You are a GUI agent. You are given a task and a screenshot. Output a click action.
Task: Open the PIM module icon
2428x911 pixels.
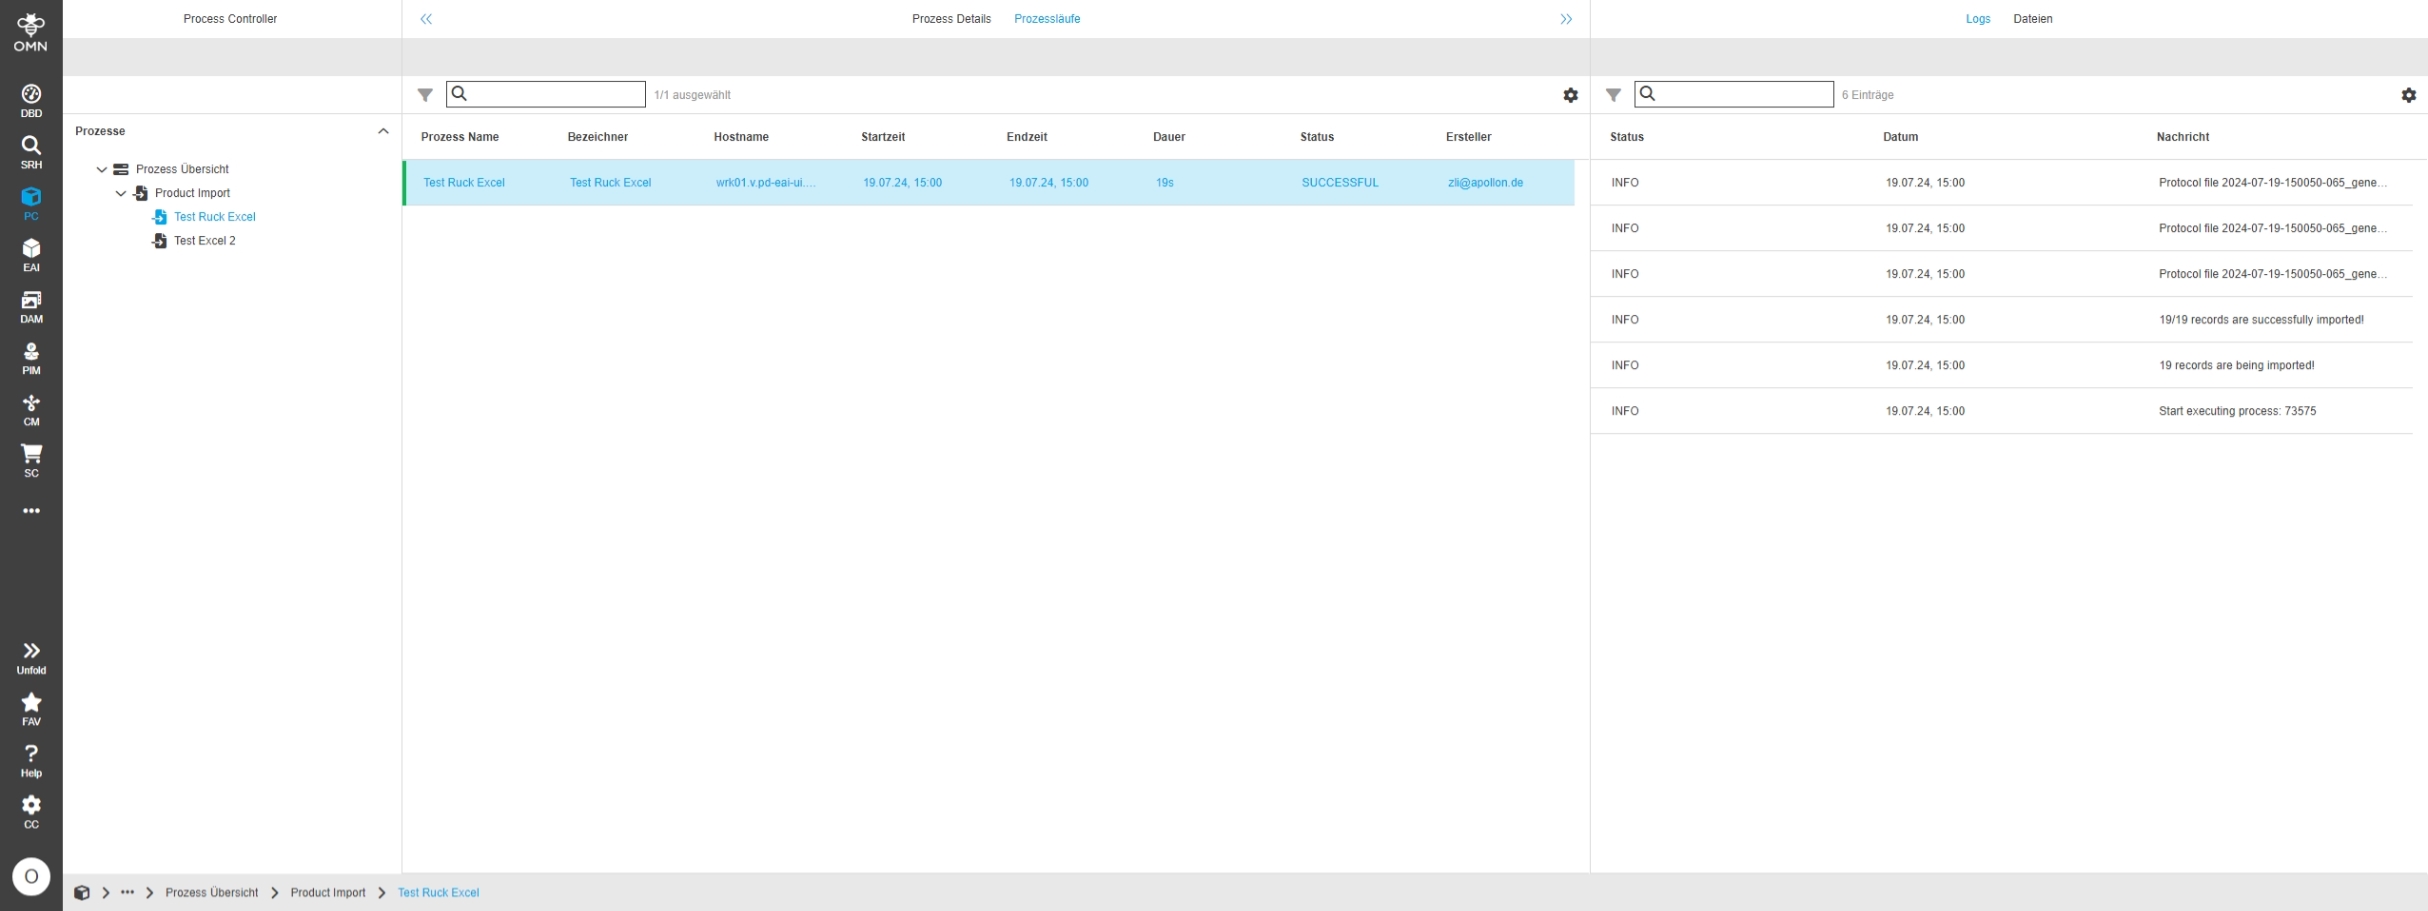[x=31, y=358]
